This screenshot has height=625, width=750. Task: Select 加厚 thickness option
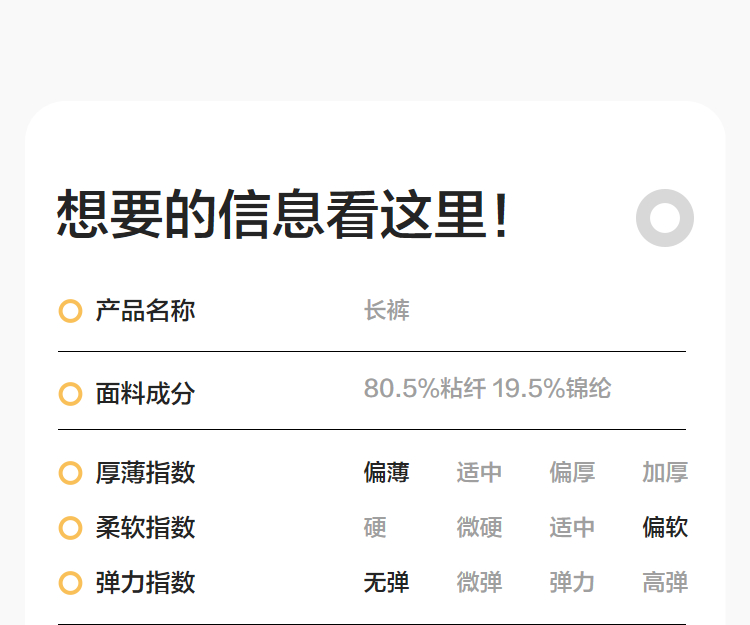[x=665, y=473]
